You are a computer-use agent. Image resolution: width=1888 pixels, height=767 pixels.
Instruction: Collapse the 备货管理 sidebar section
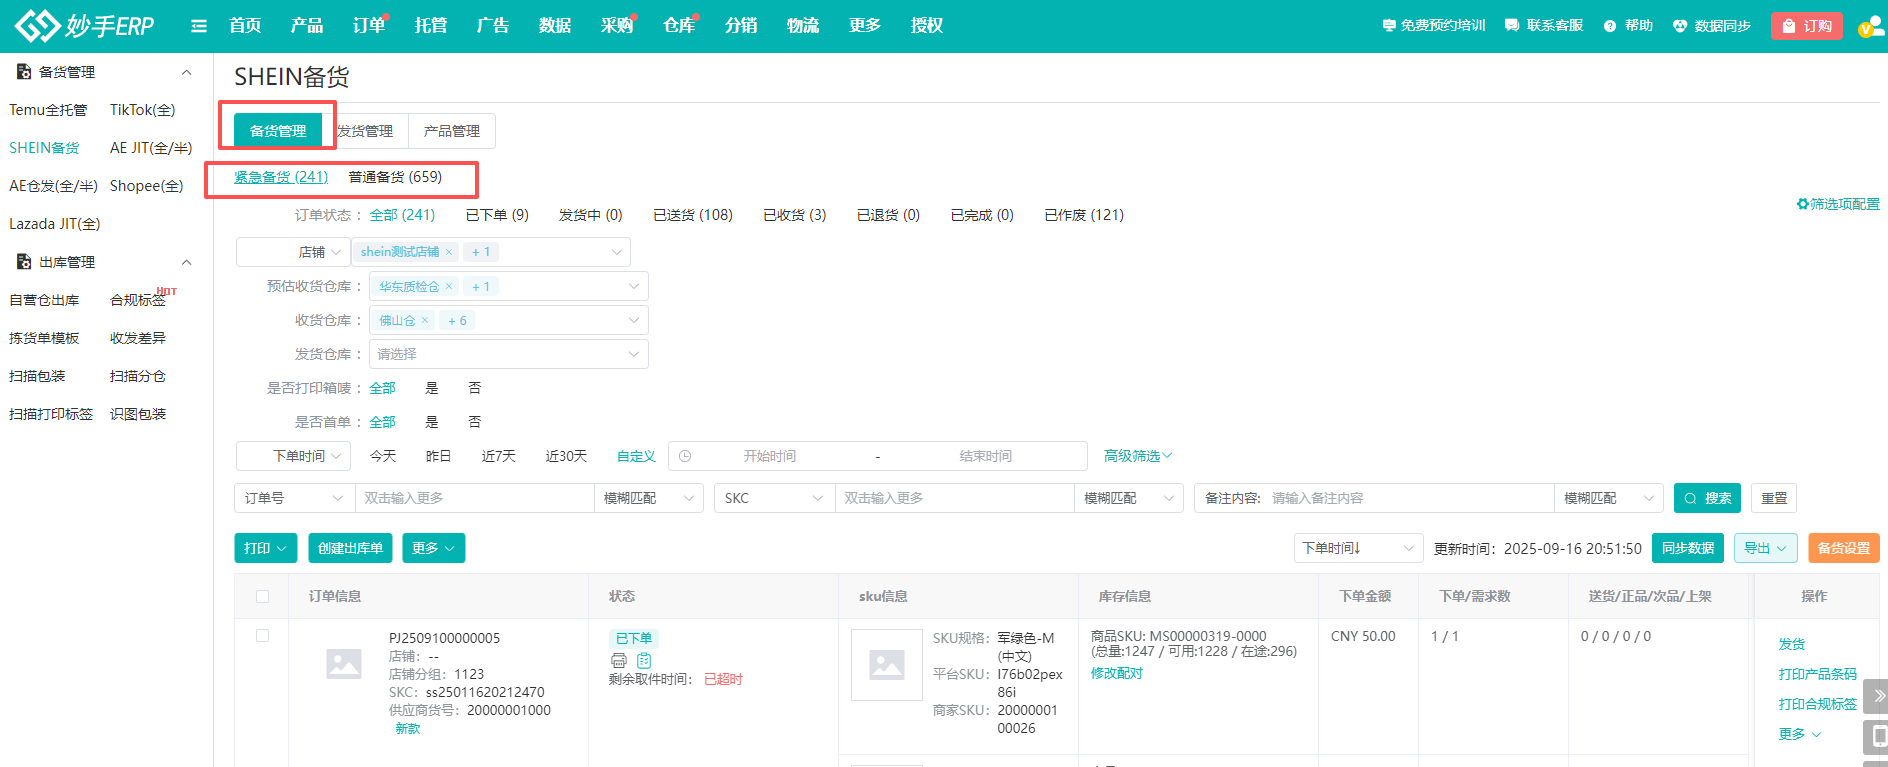[x=186, y=72]
